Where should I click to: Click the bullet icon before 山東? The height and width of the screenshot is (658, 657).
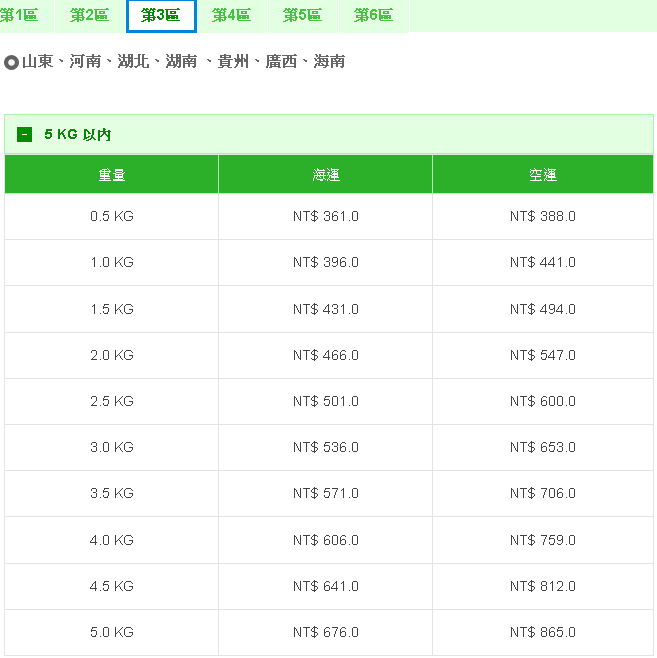click(12, 62)
